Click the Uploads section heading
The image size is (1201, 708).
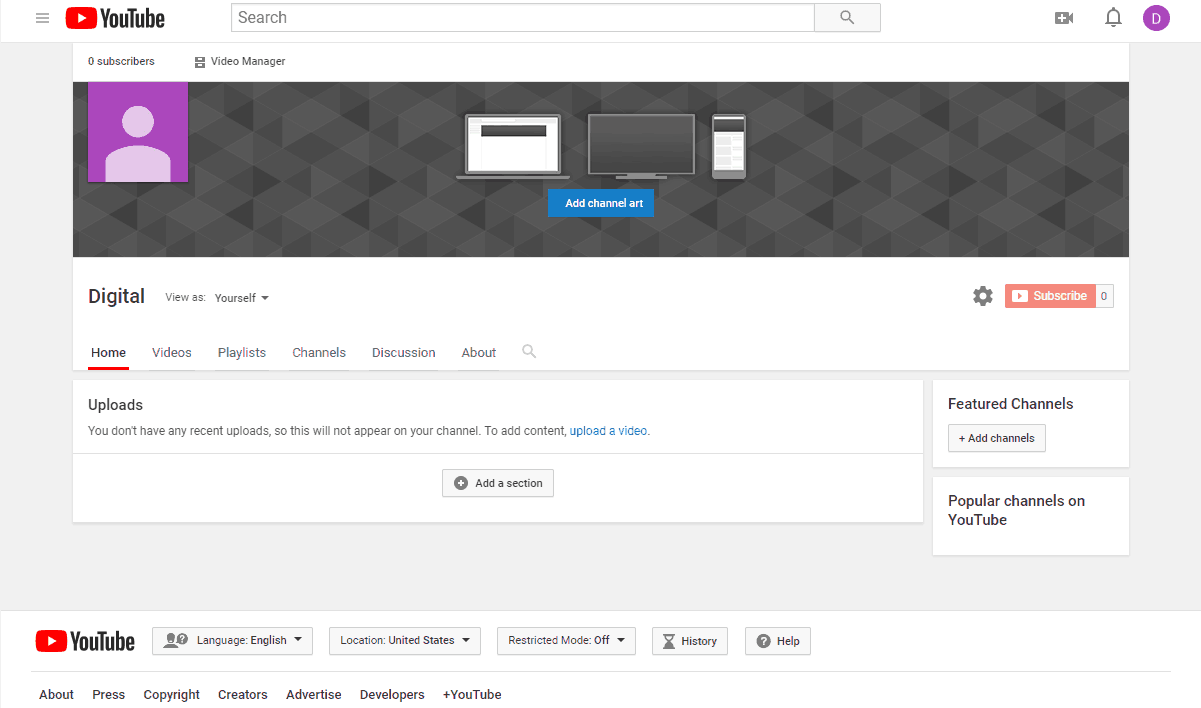[x=115, y=405]
